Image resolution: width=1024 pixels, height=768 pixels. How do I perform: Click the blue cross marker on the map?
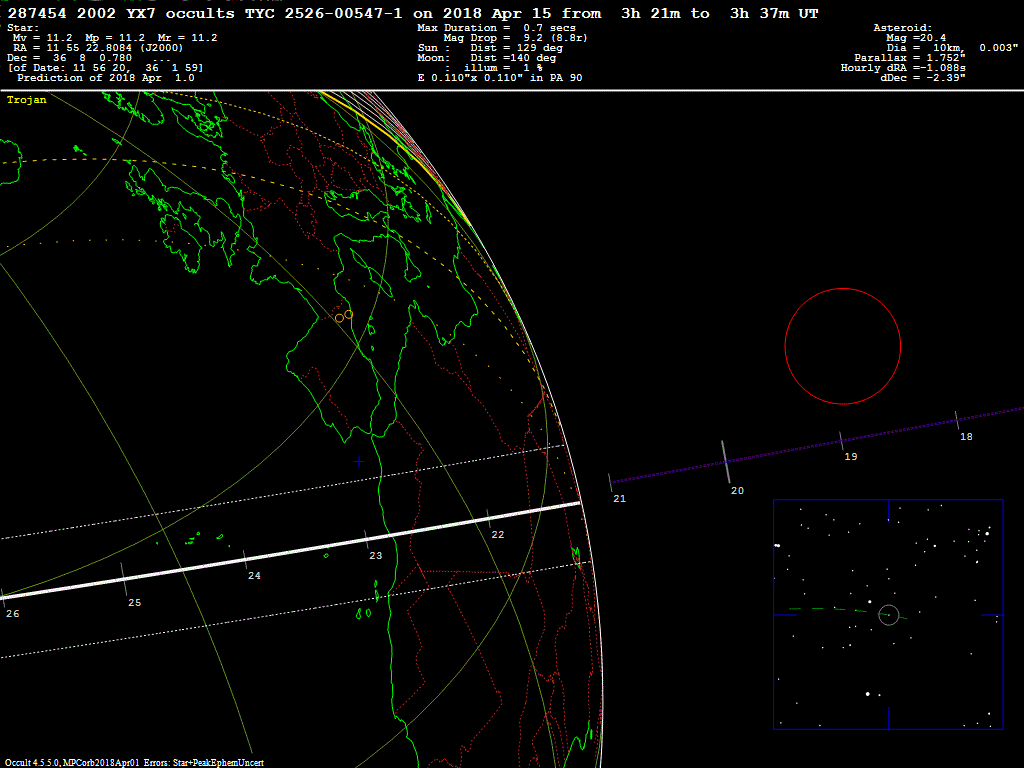point(358,461)
